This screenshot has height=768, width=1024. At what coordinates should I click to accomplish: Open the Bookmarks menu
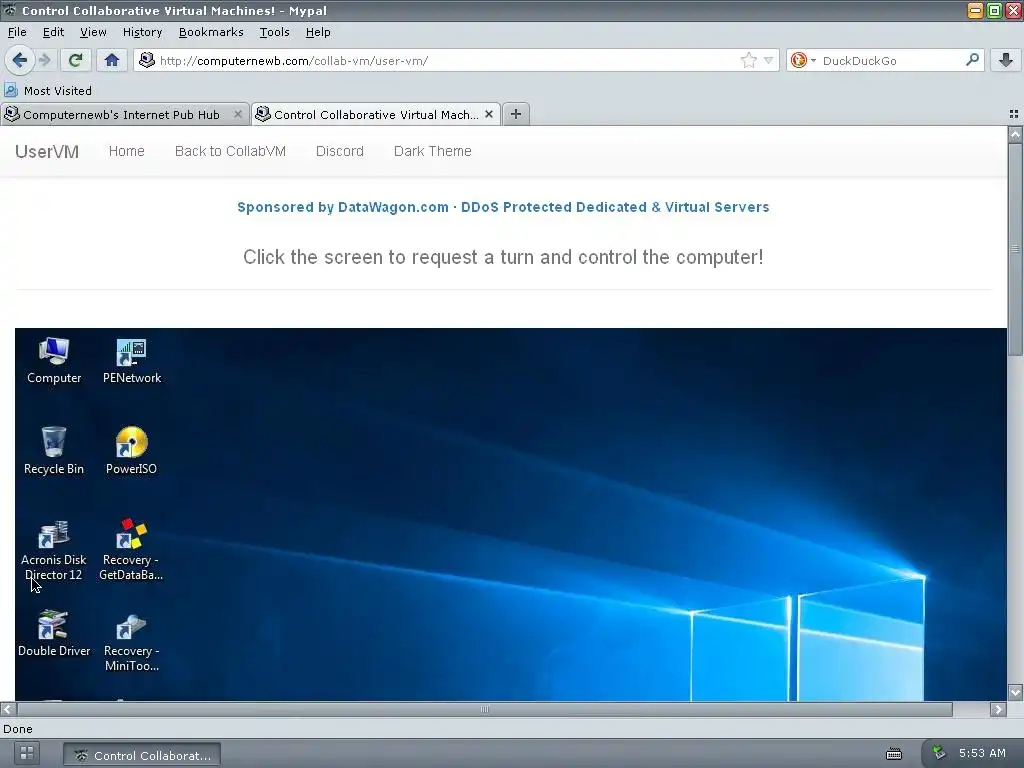(211, 32)
